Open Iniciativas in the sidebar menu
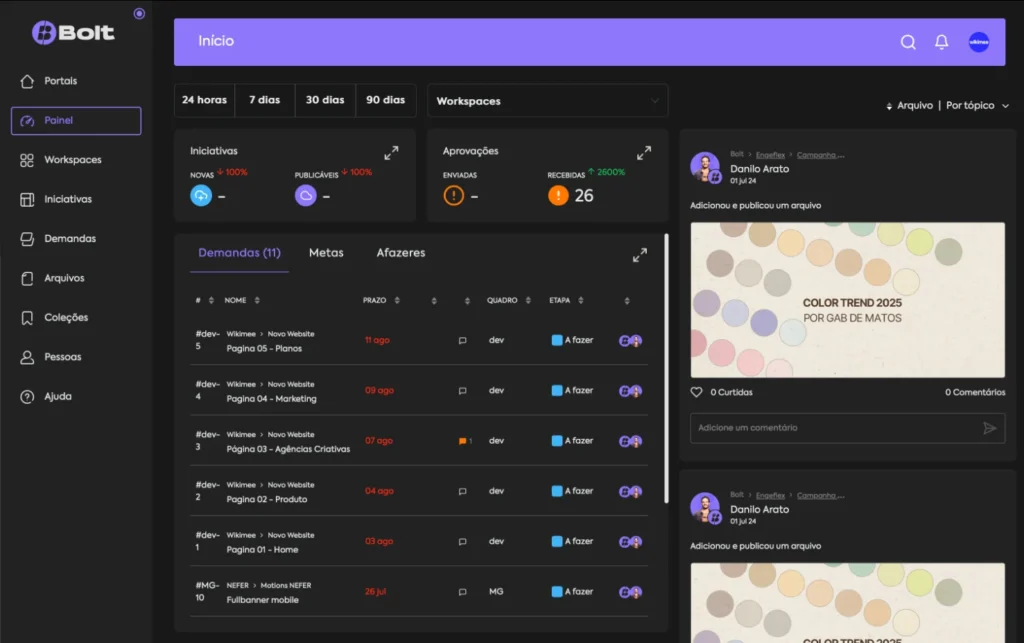This screenshot has height=643, width=1024. (68, 199)
